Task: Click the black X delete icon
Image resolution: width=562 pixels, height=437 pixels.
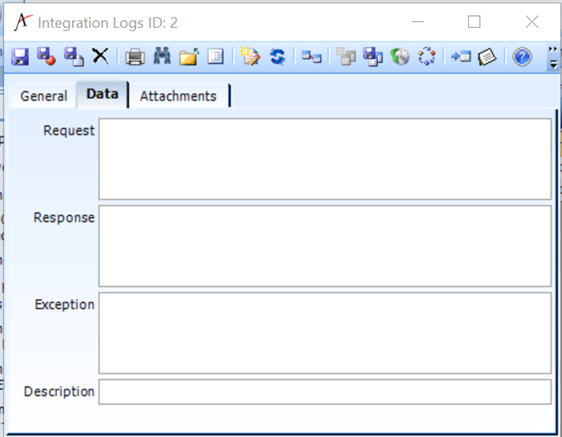Action: click(101, 56)
